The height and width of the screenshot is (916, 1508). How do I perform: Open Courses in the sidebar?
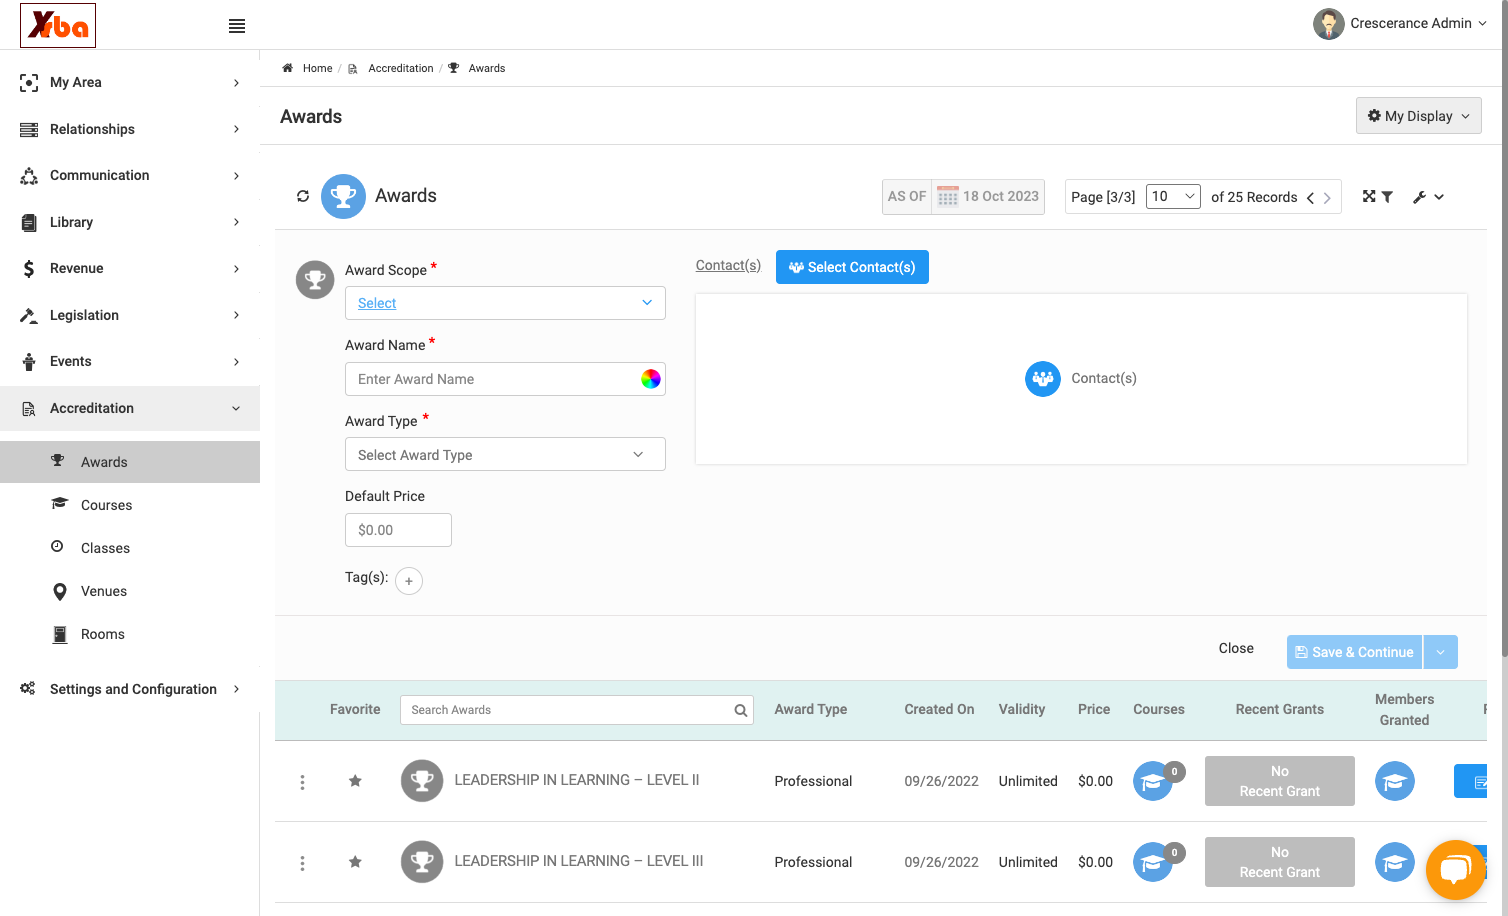pos(106,505)
